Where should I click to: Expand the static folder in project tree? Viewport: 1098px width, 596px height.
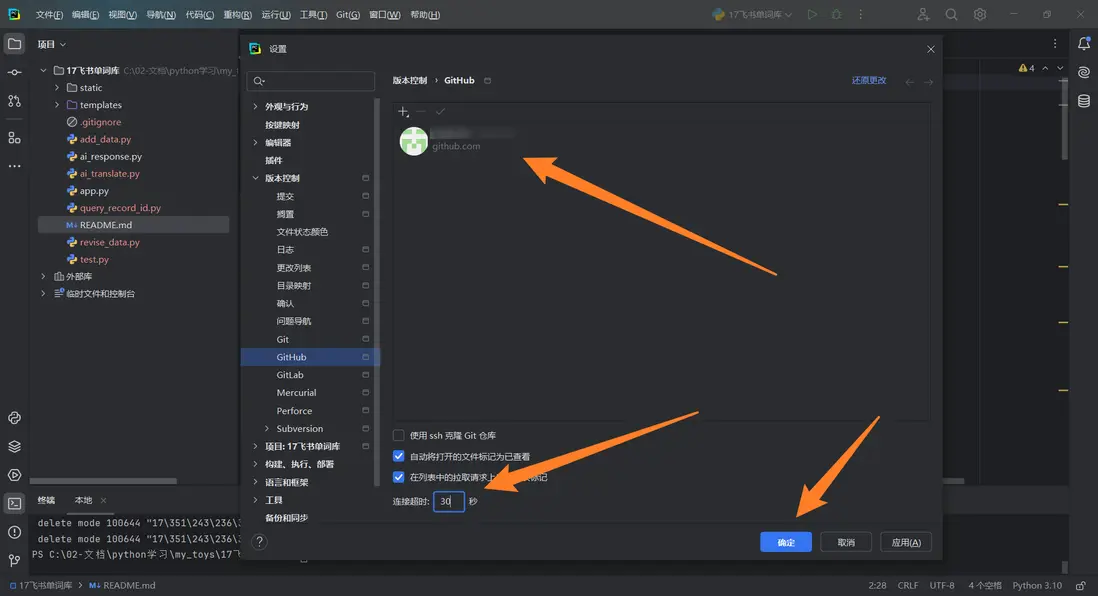tap(57, 88)
